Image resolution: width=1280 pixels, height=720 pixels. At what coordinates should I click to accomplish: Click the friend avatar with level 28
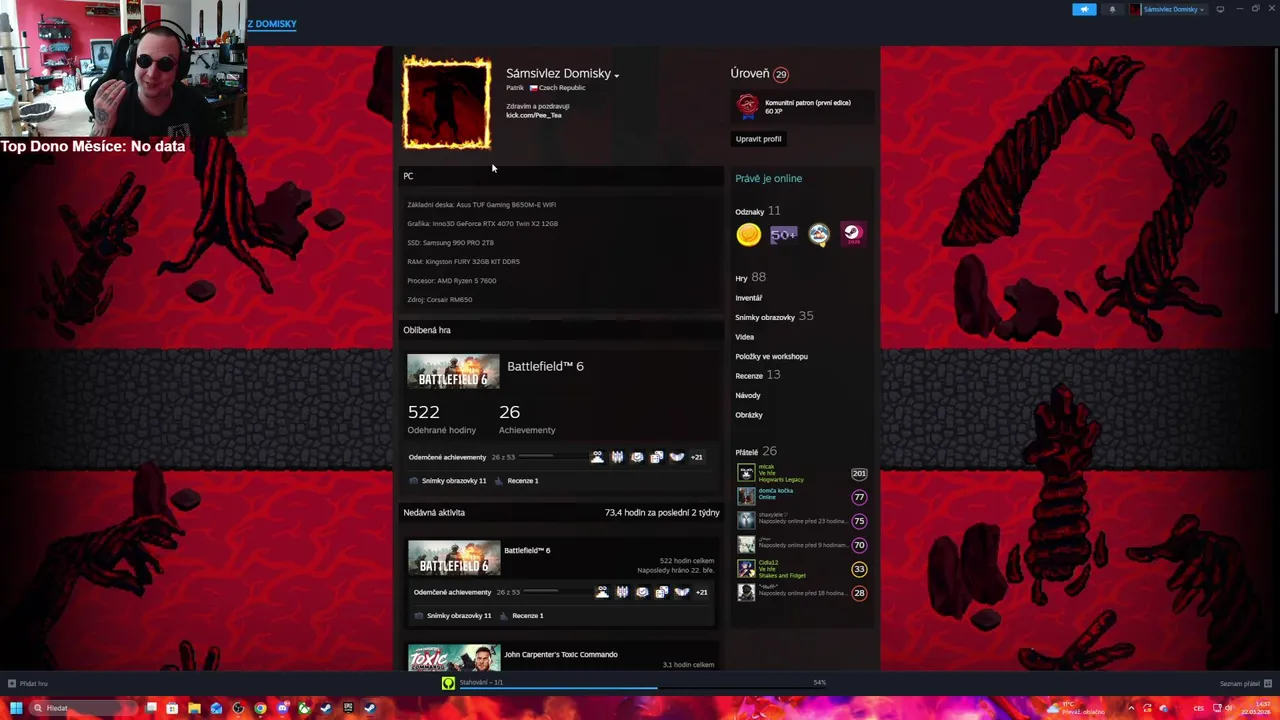746,593
